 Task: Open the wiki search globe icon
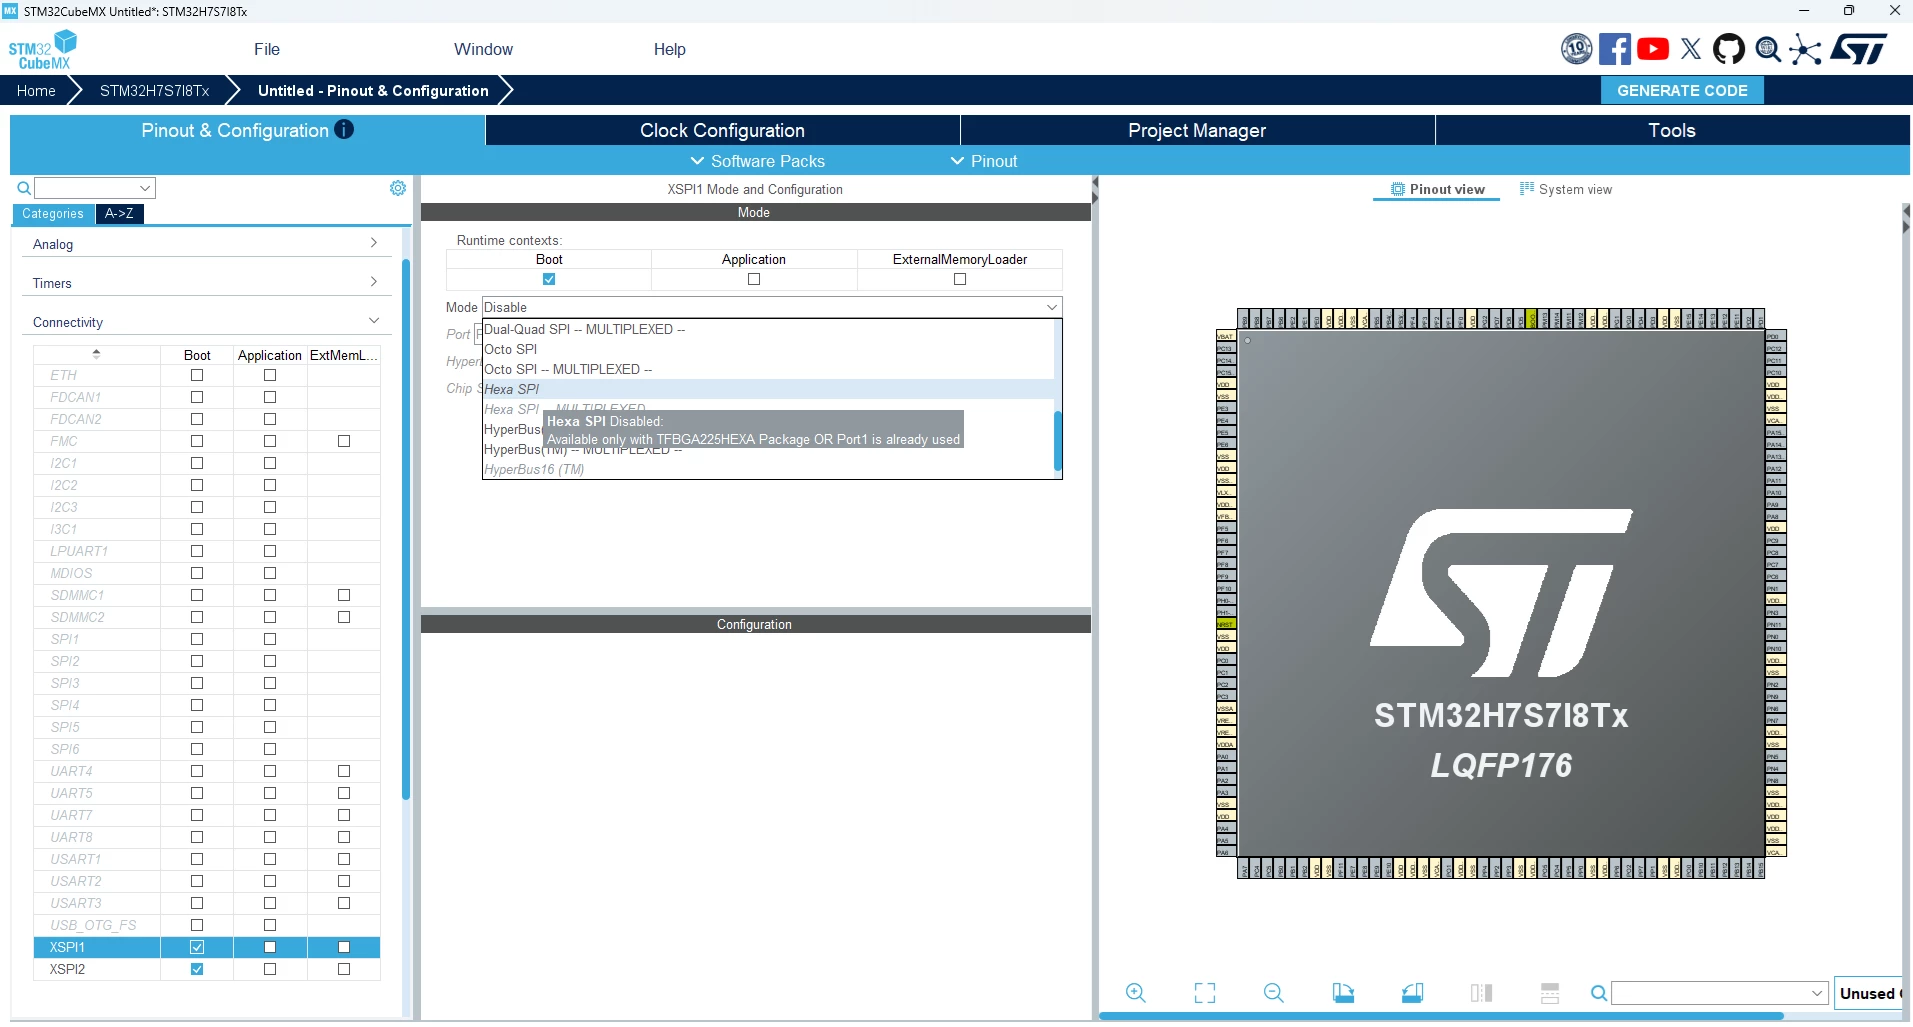pyautogui.click(x=1768, y=49)
